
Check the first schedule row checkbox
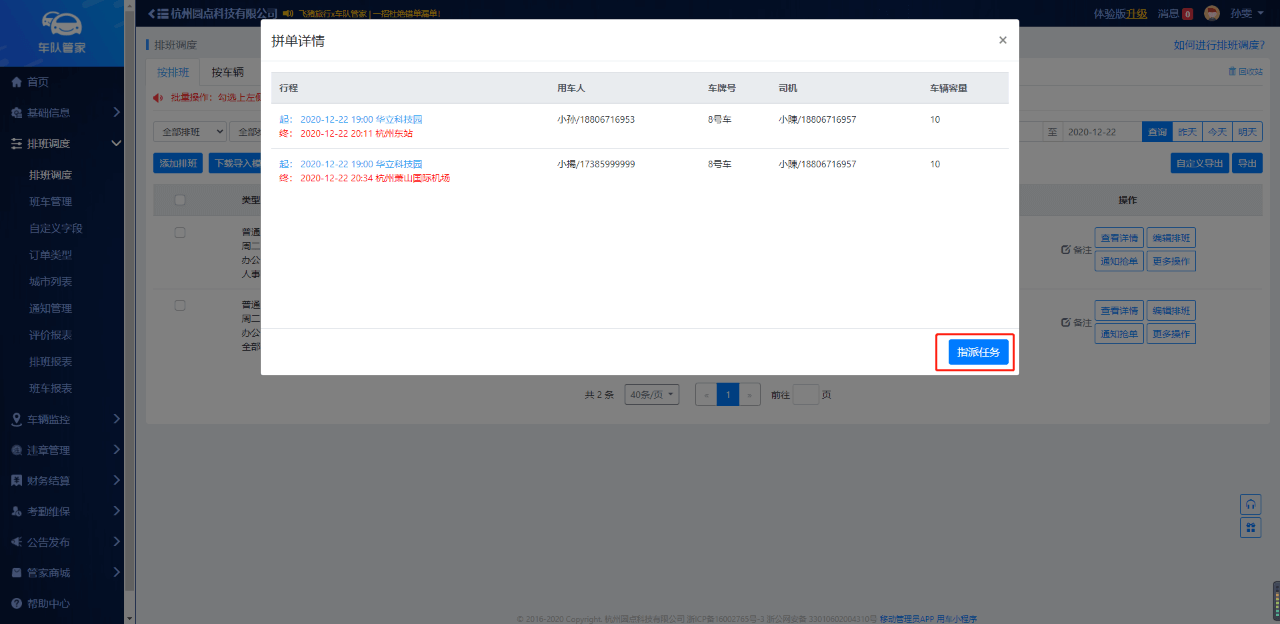pos(180,233)
